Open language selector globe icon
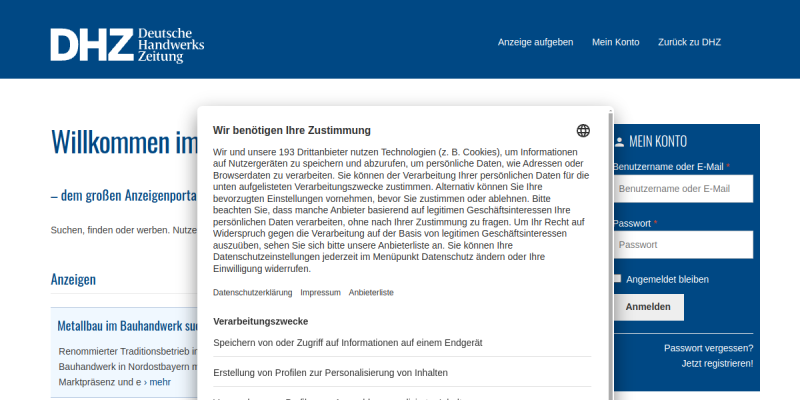Image resolution: width=800 pixels, height=400 pixels. tap(583, 131)
